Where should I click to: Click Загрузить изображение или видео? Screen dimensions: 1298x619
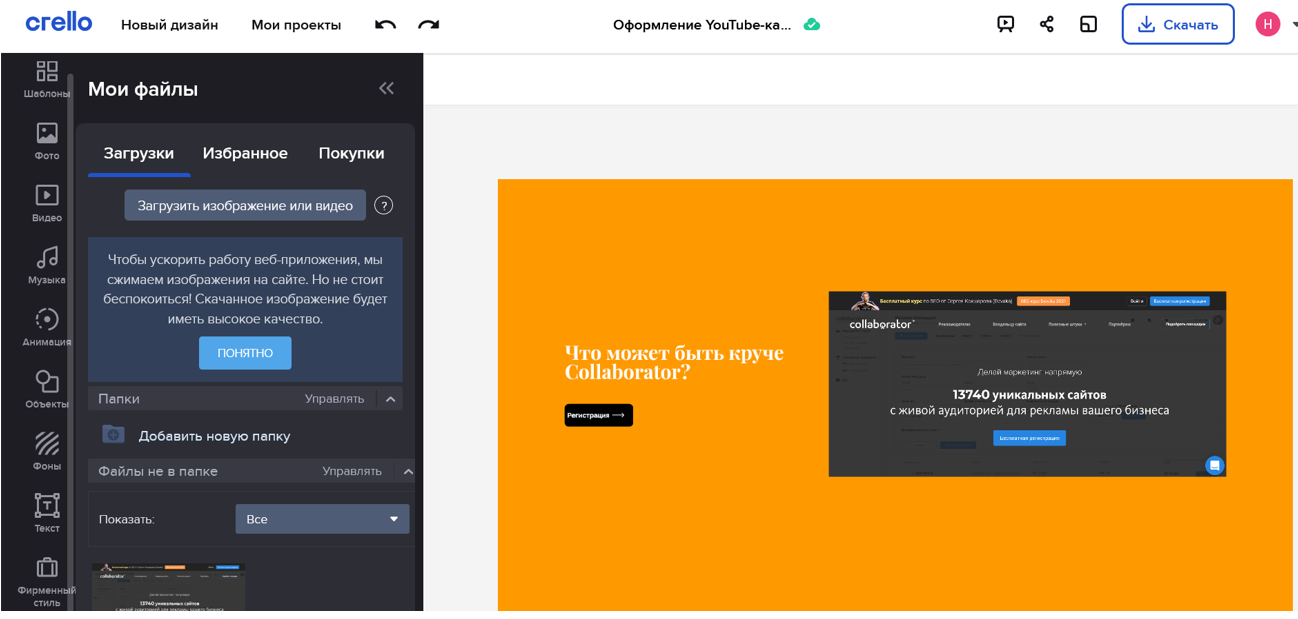(245, 205)
